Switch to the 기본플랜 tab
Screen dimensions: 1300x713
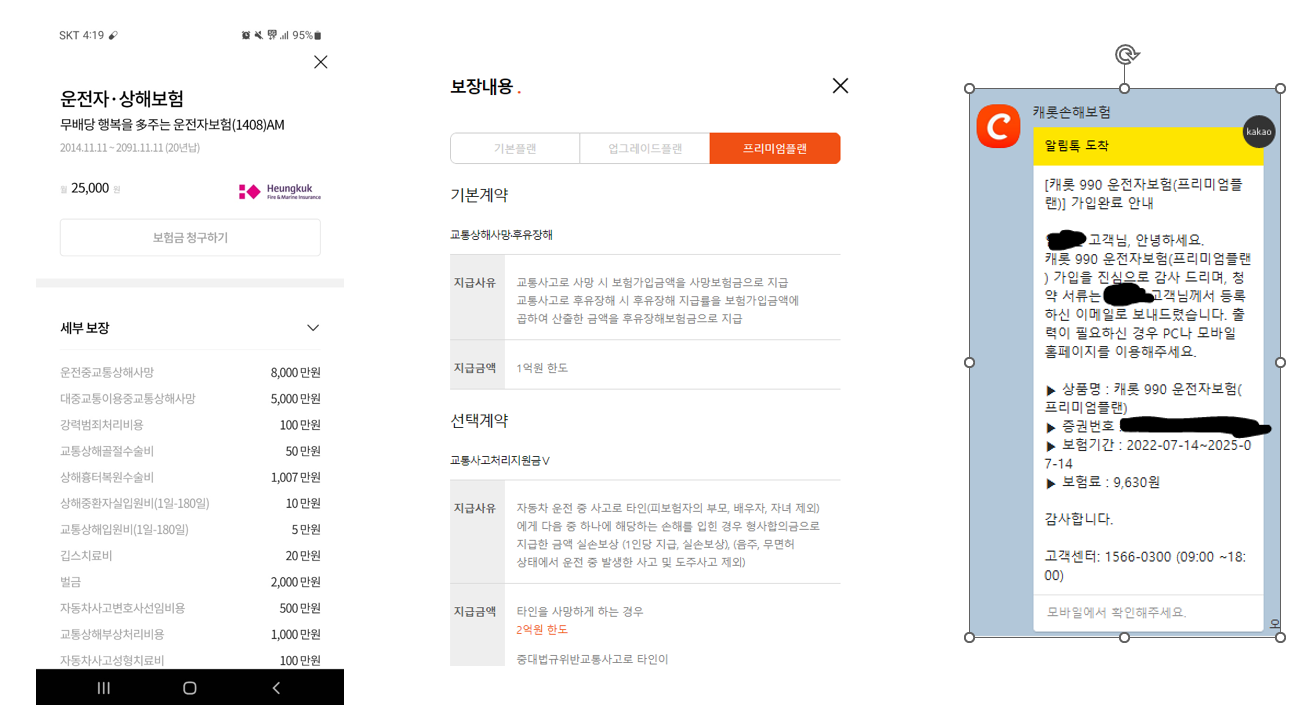(515, 148)
